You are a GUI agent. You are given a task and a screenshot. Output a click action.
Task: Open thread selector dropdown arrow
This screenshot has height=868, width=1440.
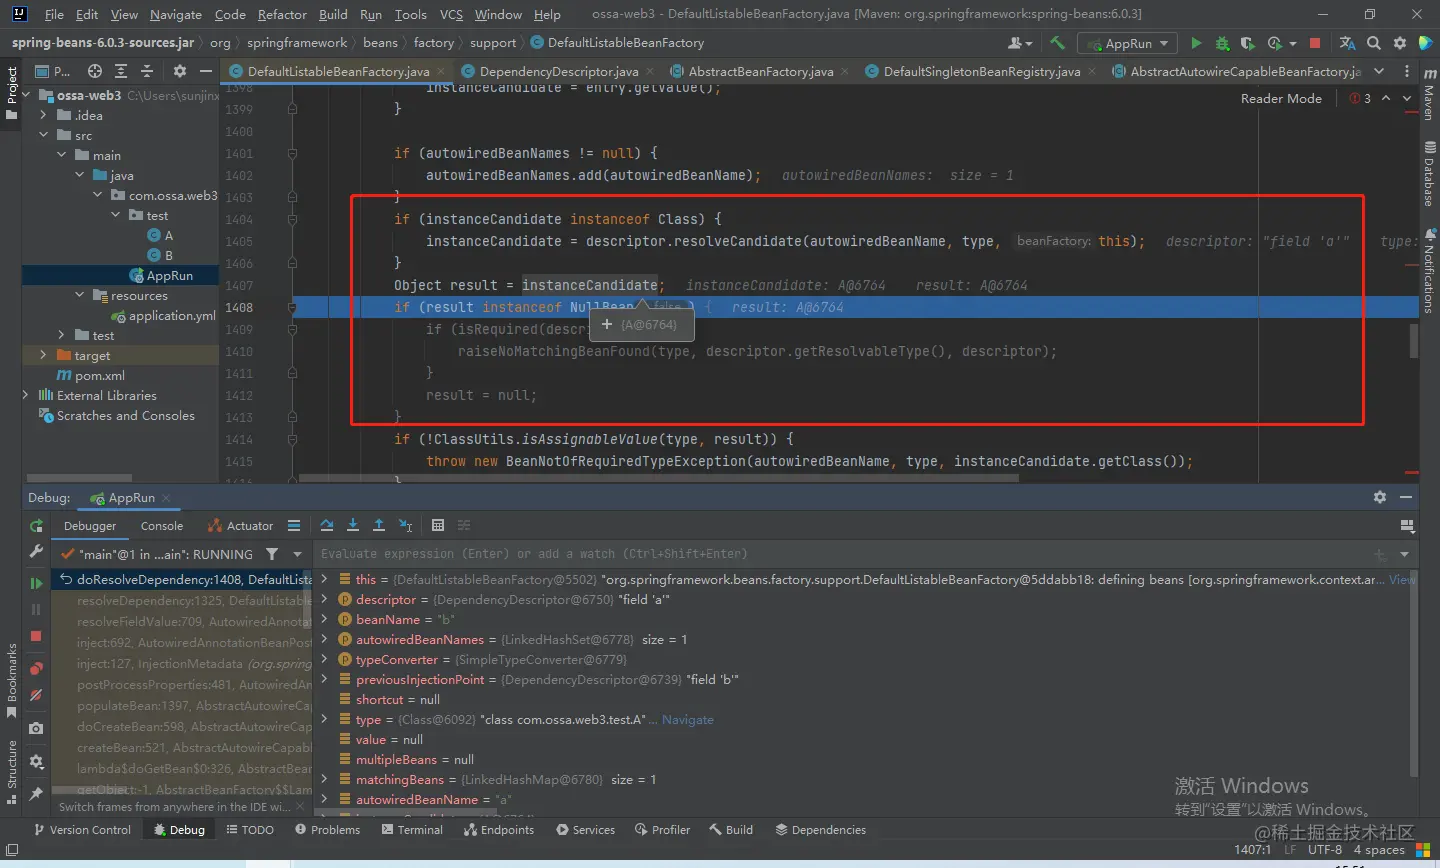pyautogui.click(x=297, y=554)
